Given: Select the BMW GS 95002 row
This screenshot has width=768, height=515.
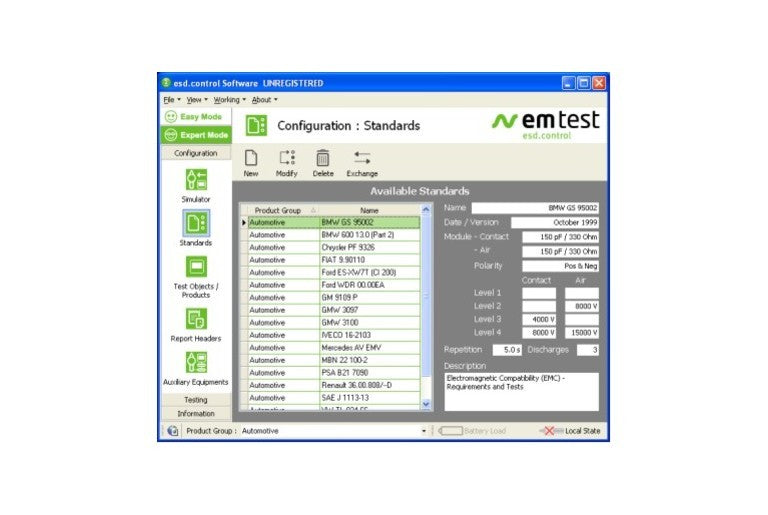Looking at the screenshot, I should click(334, 222).
